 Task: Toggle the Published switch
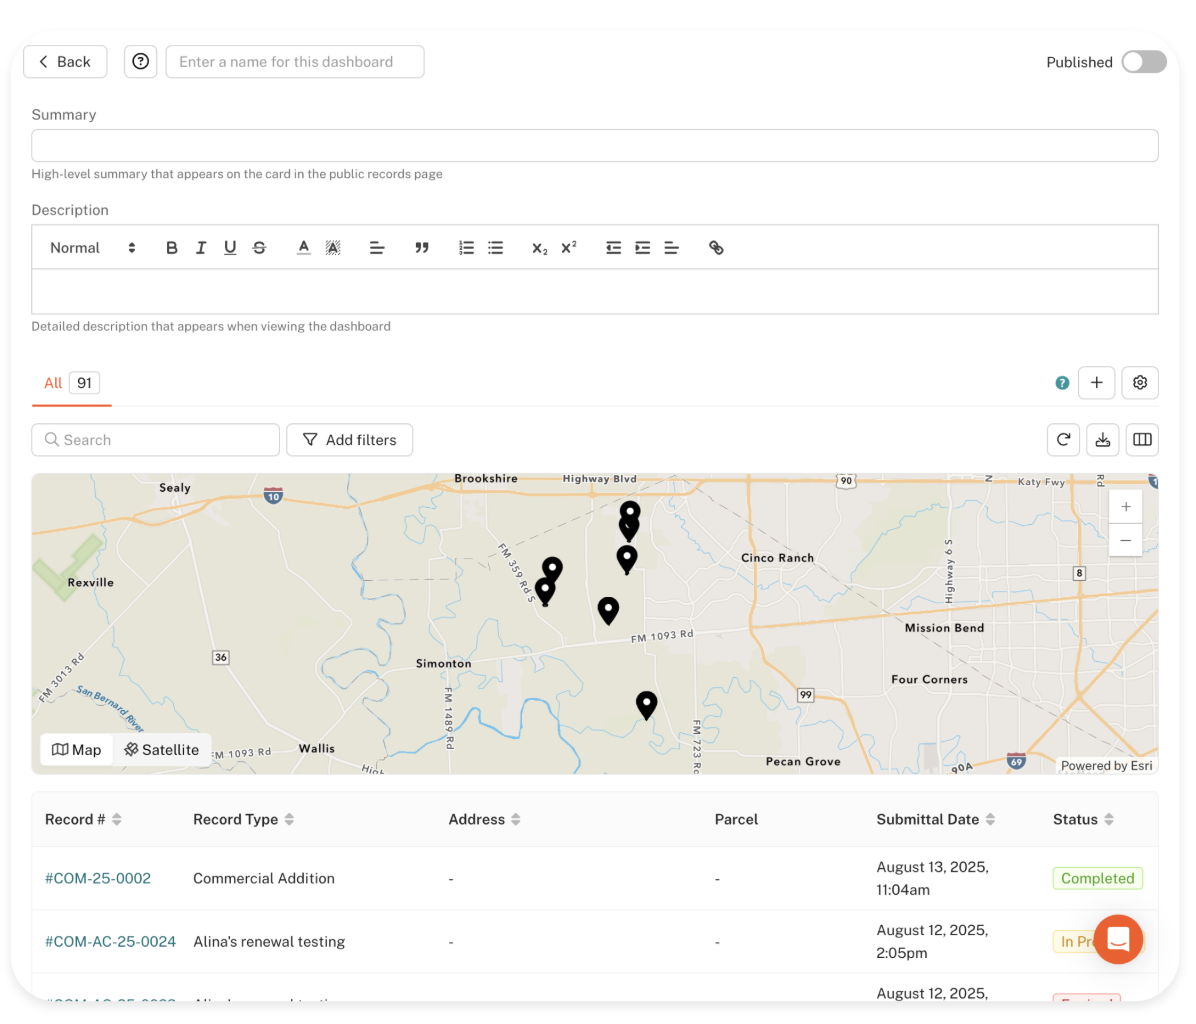1143,62
